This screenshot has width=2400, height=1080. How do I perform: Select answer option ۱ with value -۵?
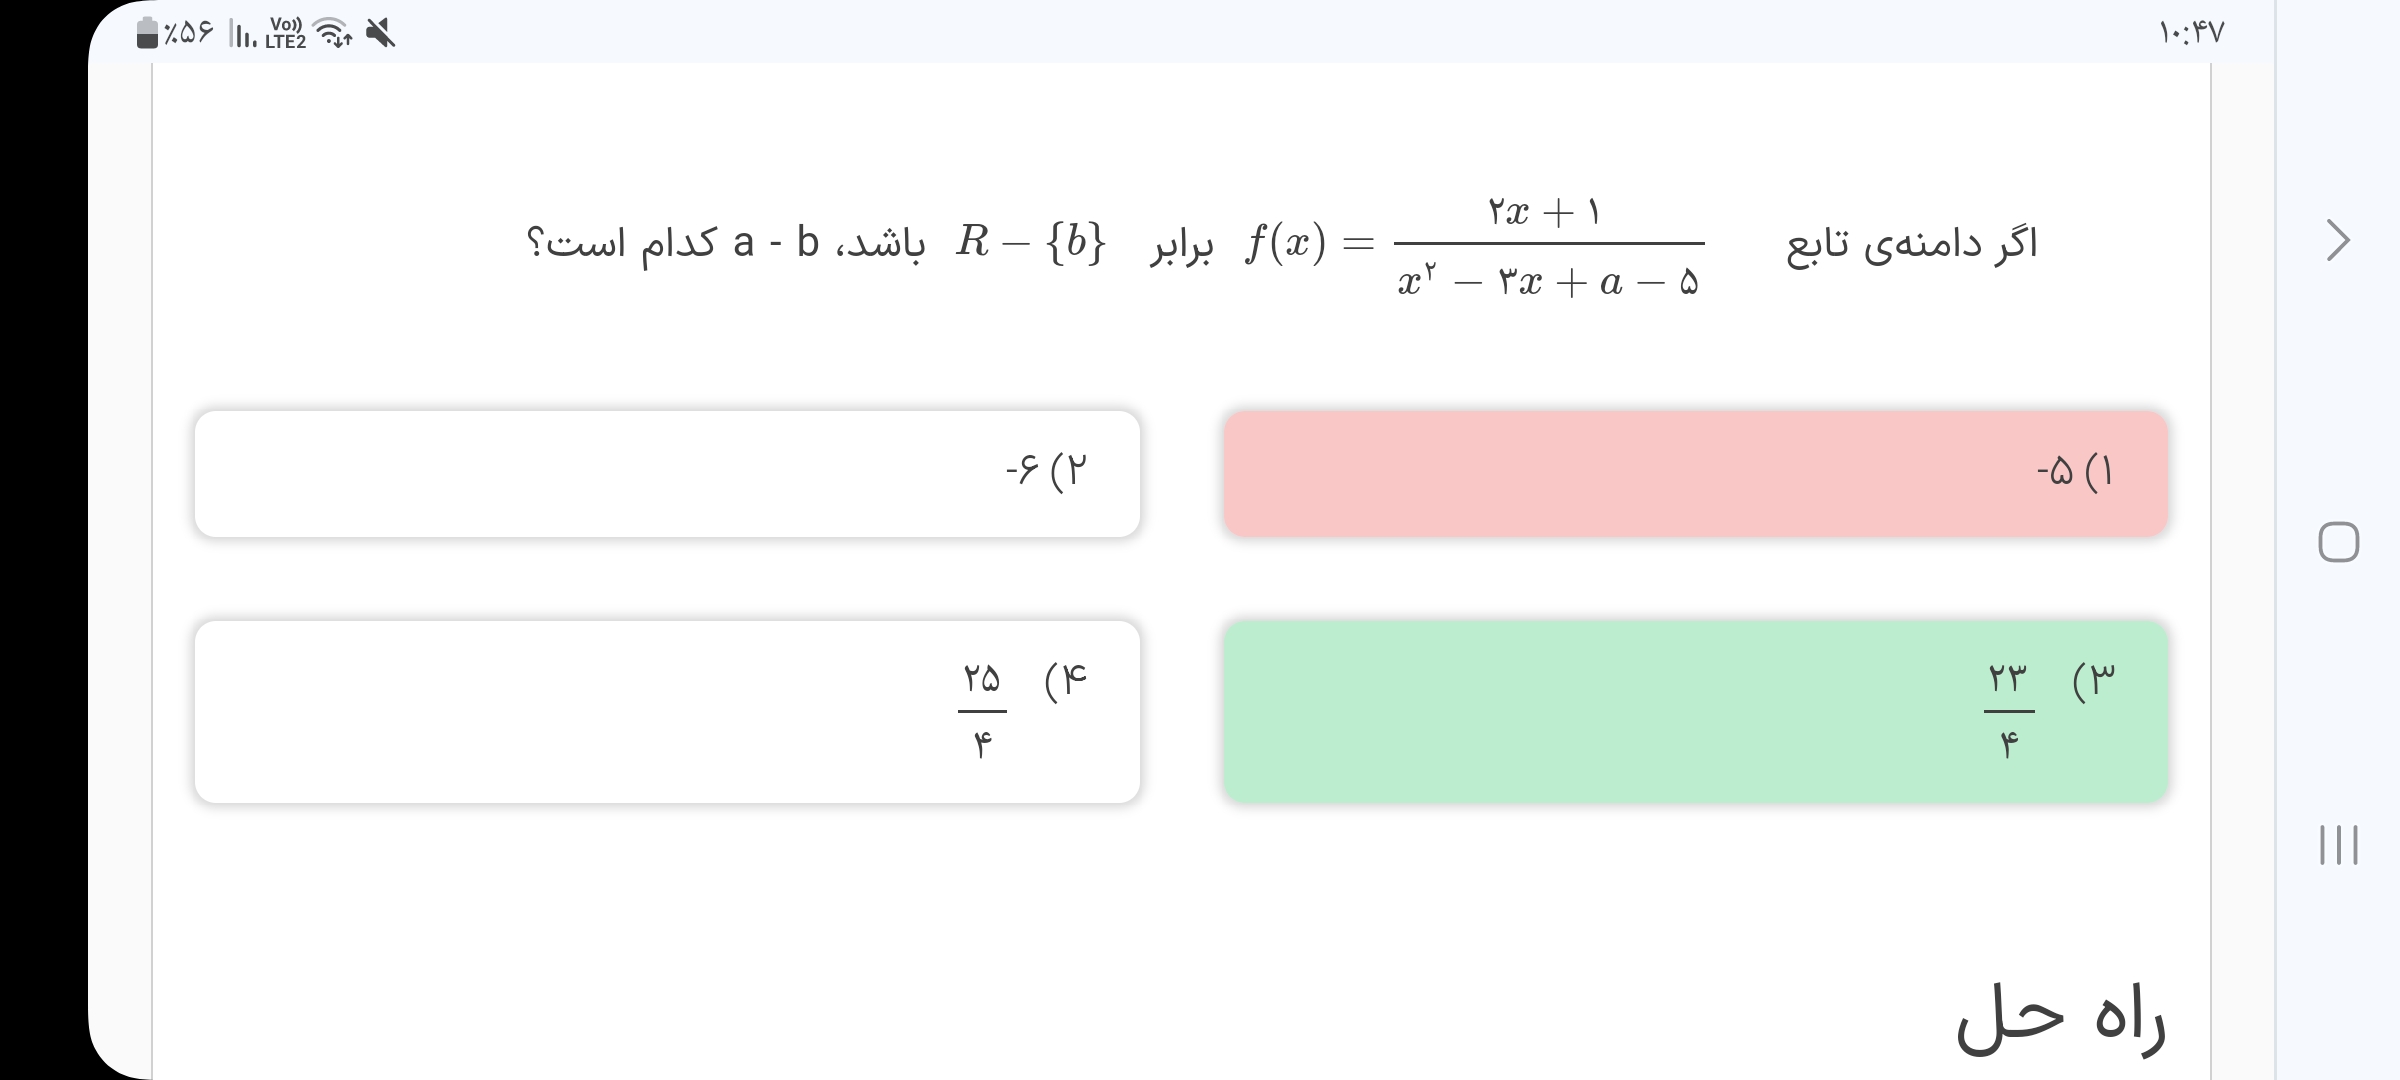(1695, 474)
